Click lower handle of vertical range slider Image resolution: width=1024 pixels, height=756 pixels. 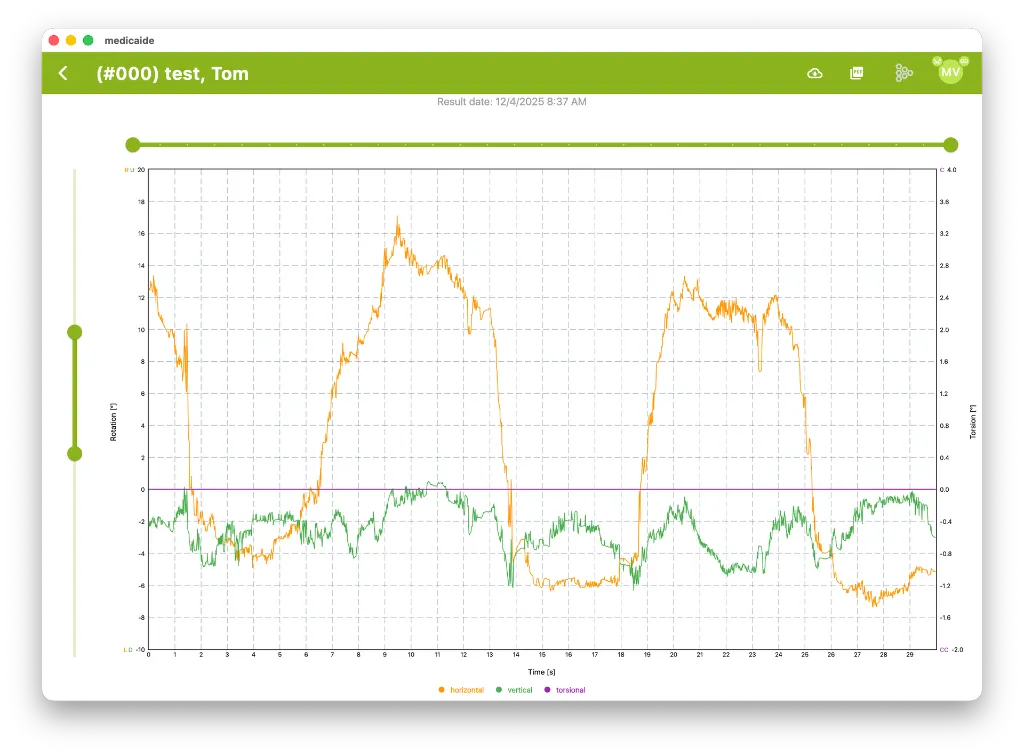74,454
